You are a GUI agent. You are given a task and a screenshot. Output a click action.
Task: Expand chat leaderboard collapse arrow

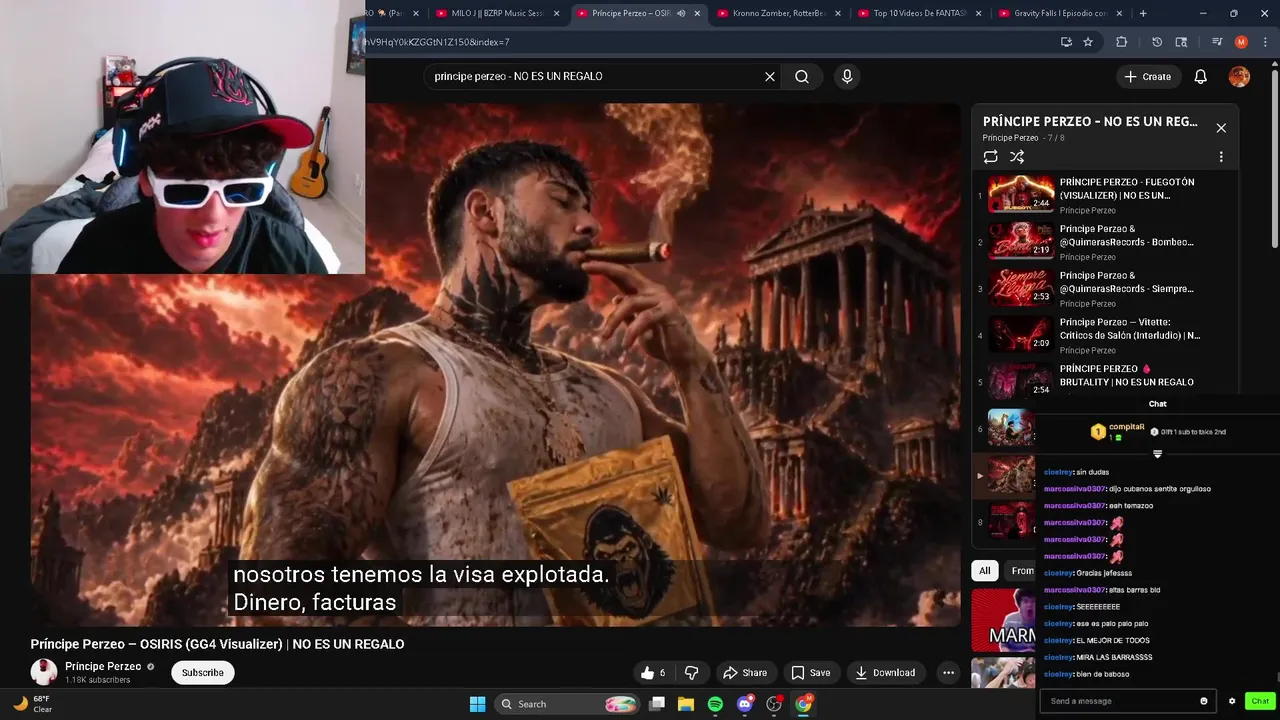click(1157, 454)
